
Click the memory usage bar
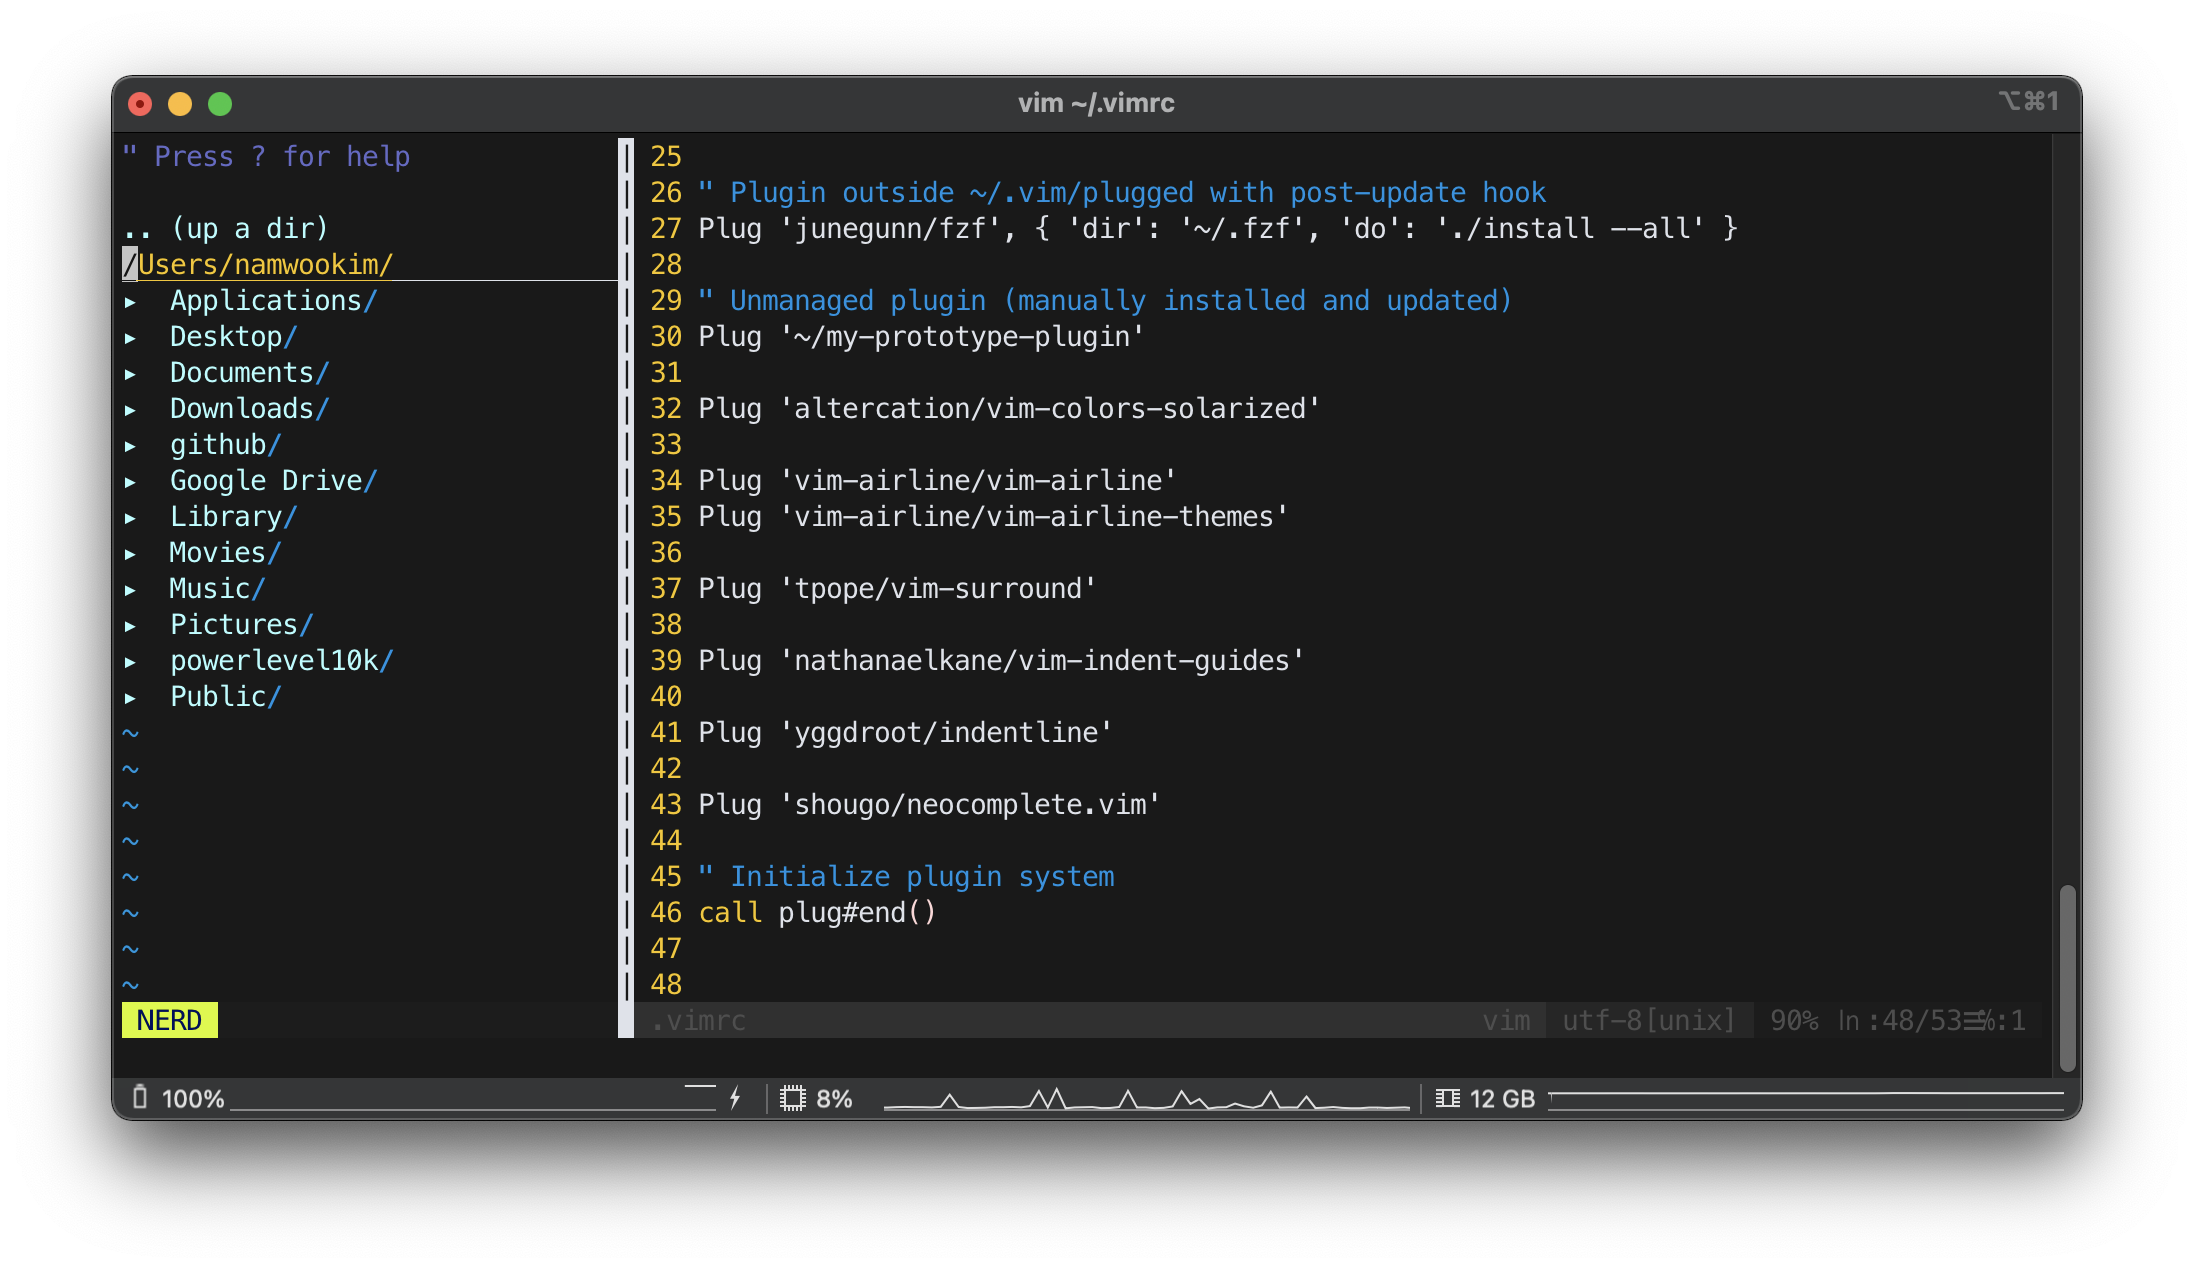tap(1806, 1099)
